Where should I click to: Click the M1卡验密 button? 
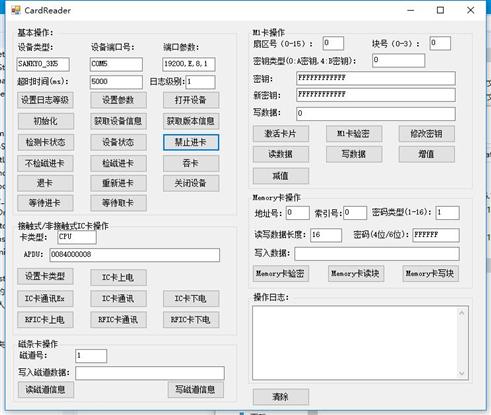(354, 134)
